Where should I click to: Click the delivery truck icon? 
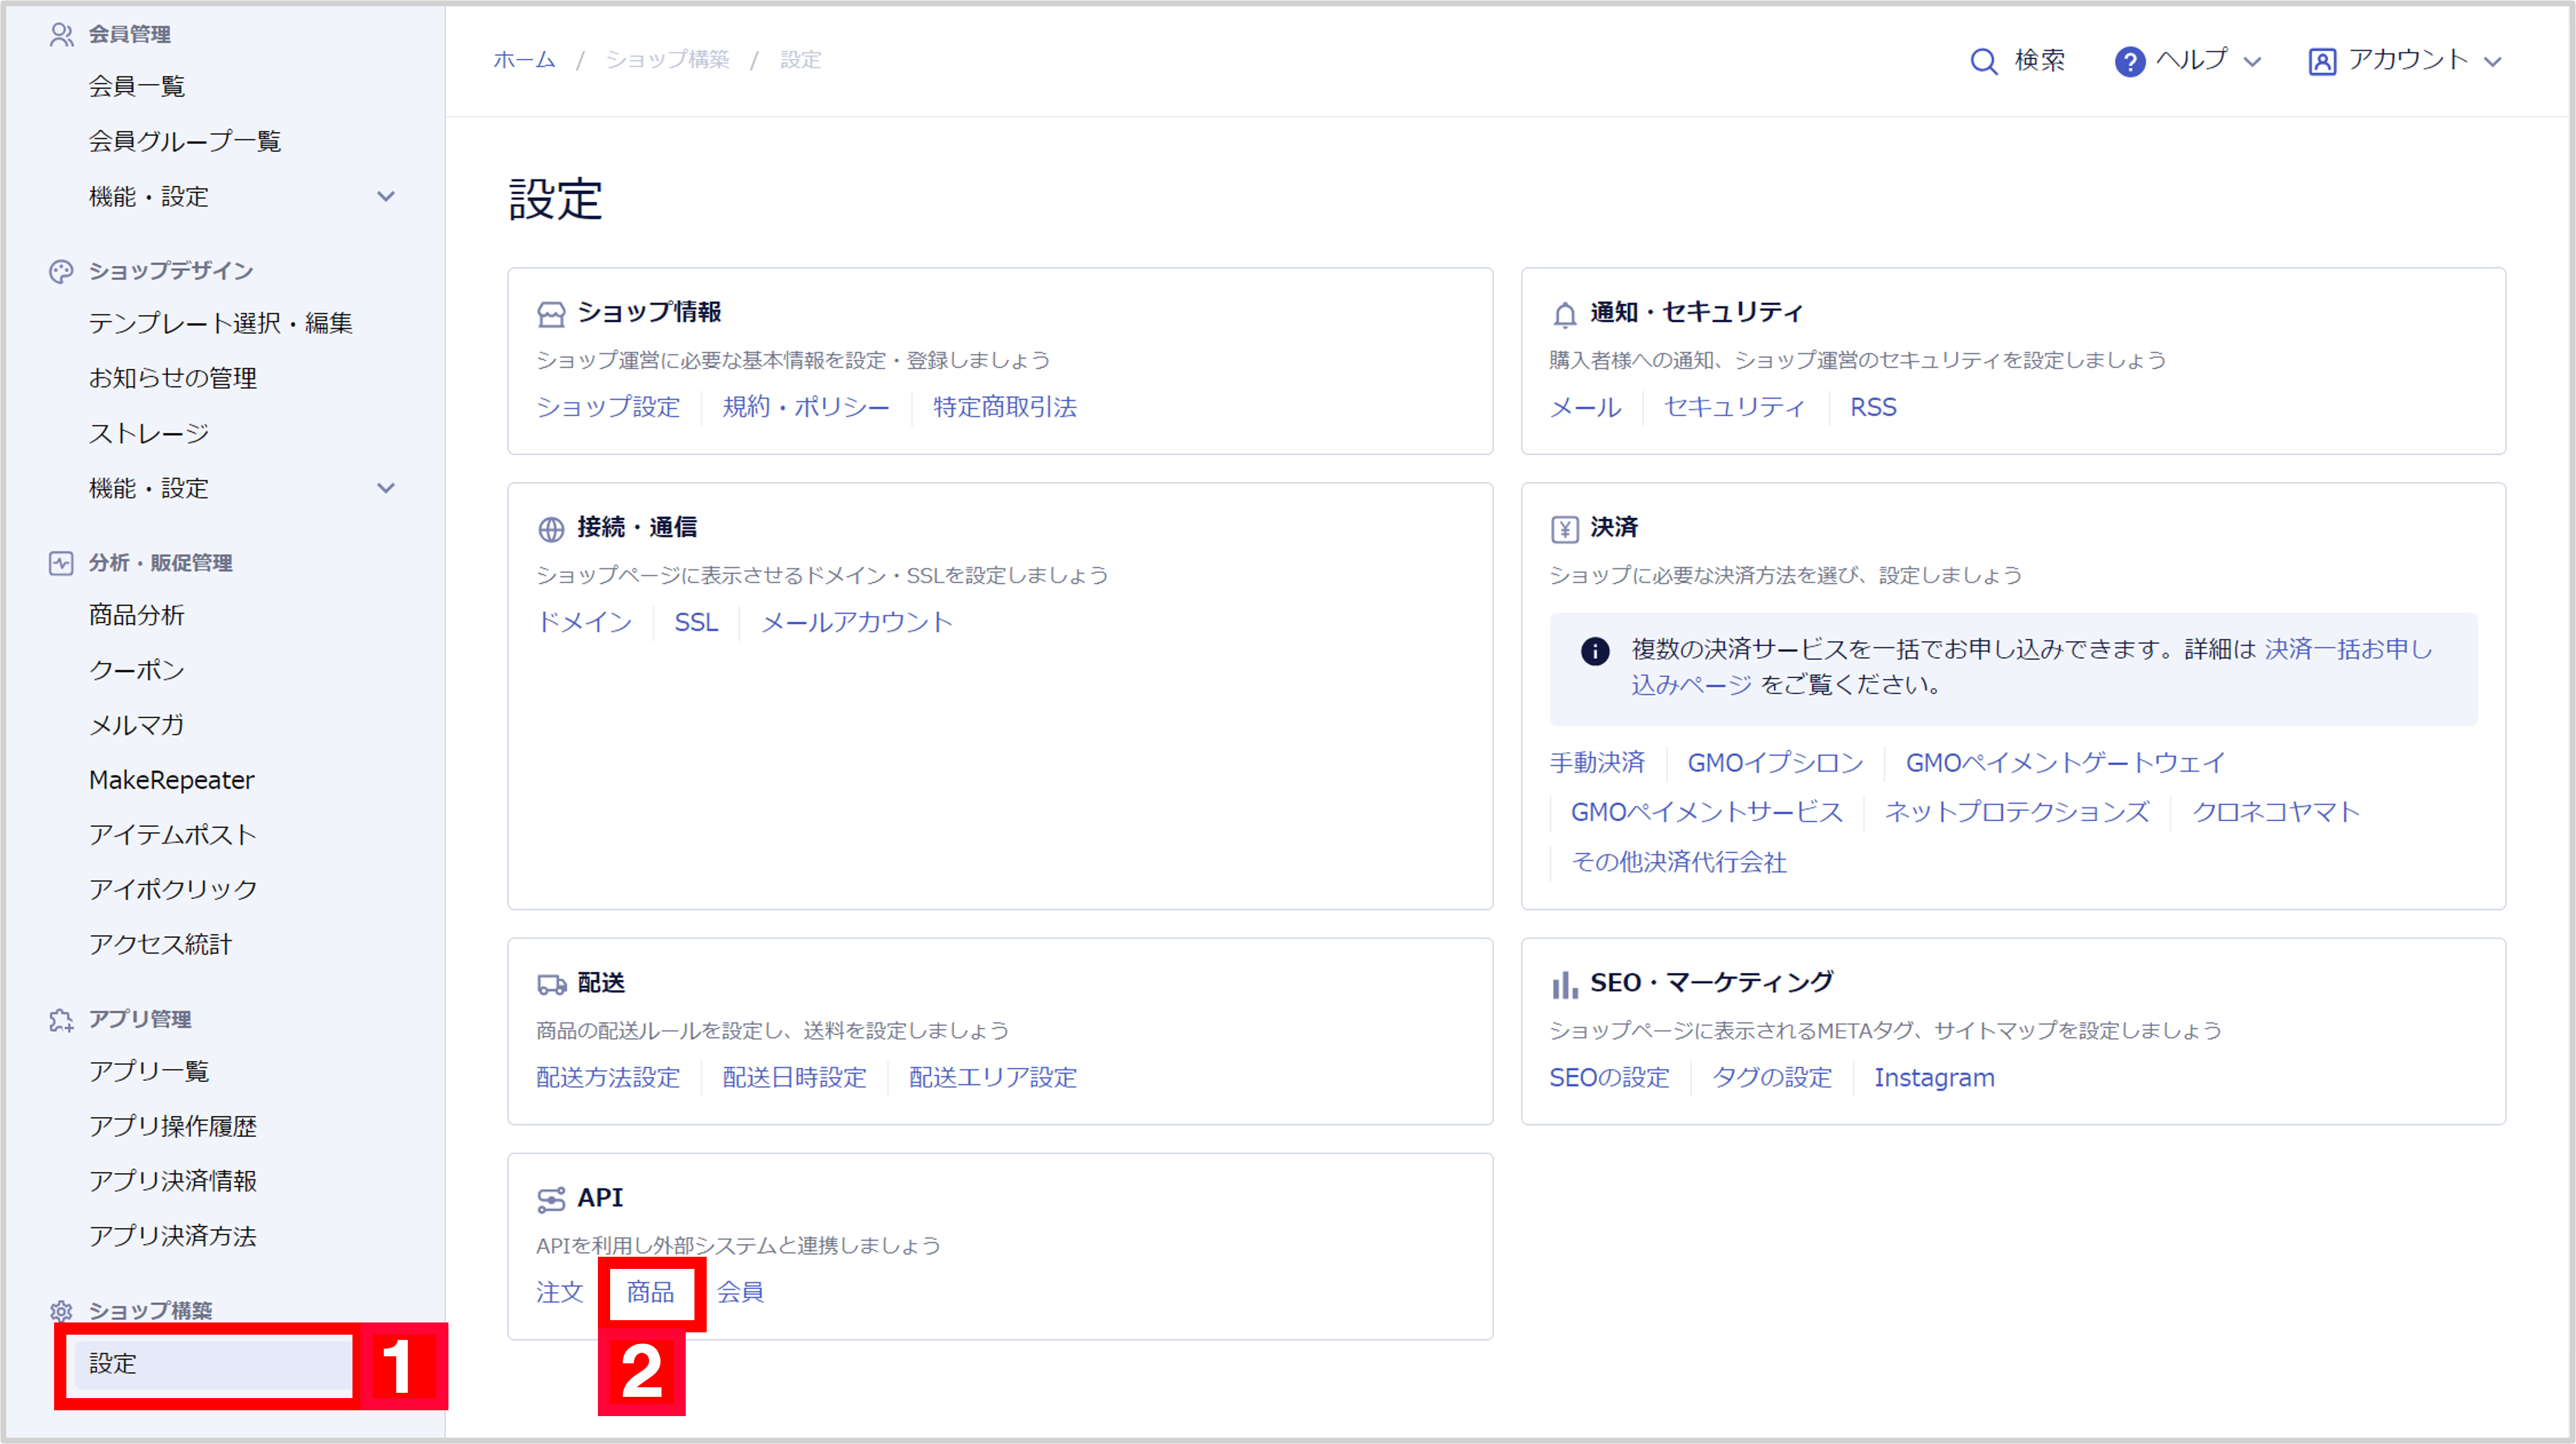pos(551,984)
